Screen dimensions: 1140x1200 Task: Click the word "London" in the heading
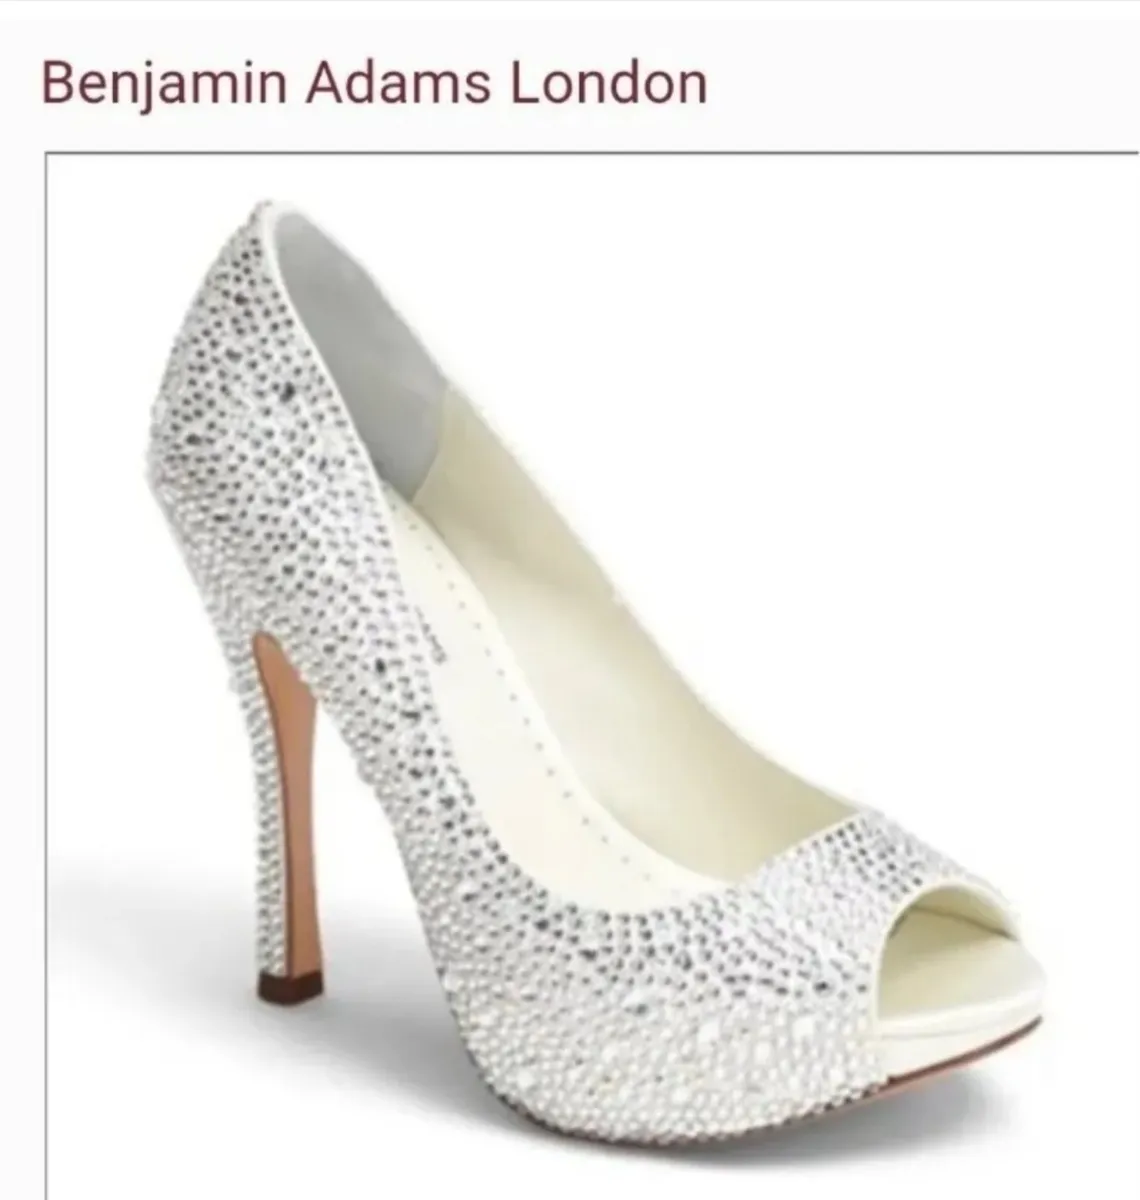[609, 82]
